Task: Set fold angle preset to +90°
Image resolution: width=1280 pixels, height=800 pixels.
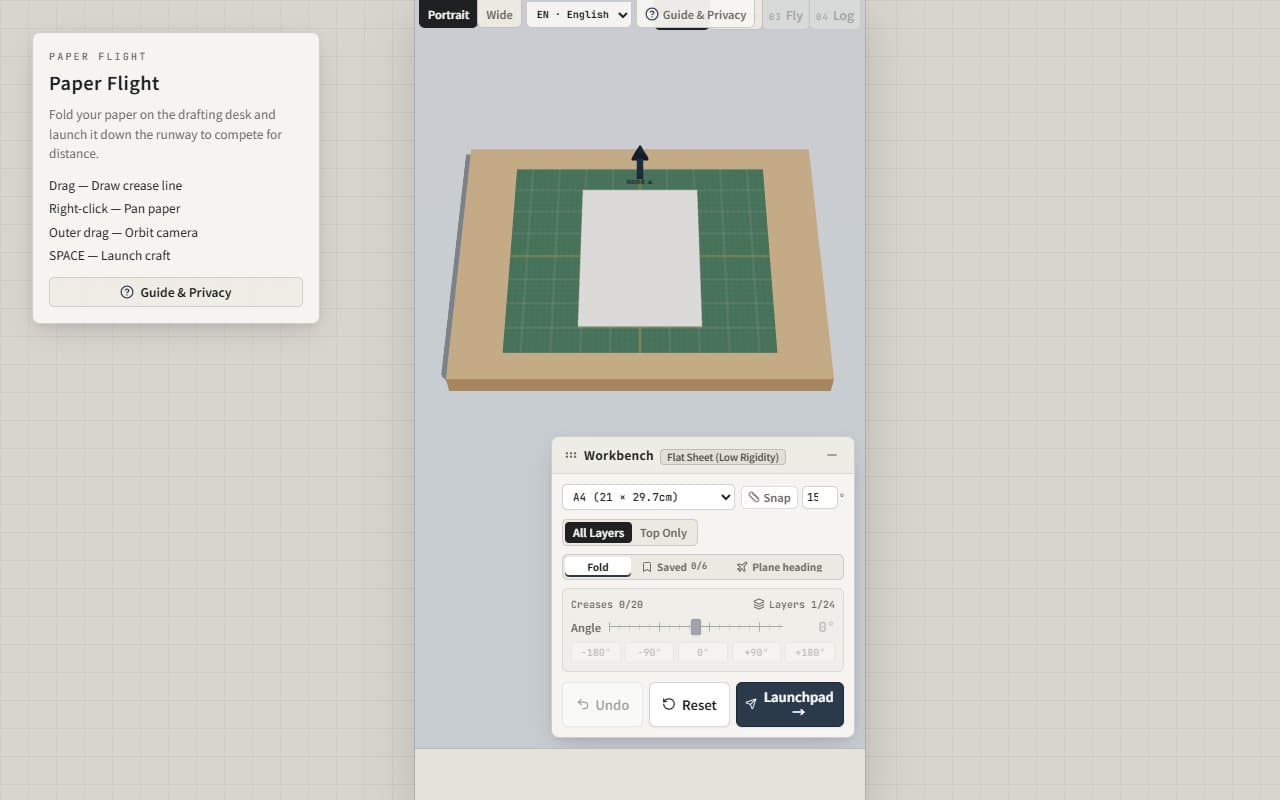Action: [x=756, y=652]
